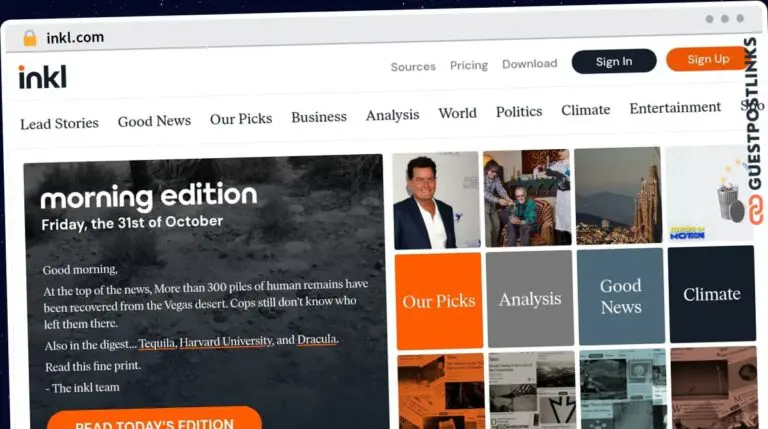Open the grey newspaper collage thumbnail
Screen dimensions: 768x429
click(532, 389)
